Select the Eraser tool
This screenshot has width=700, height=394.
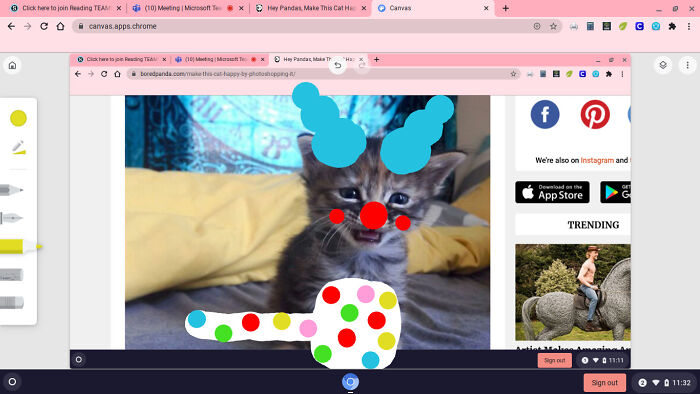[12, 303]
